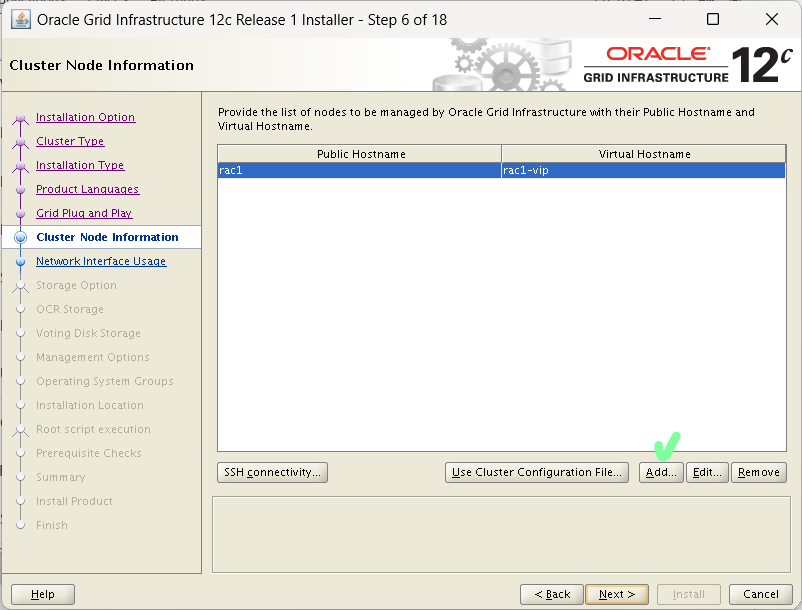802x610 pixels.
Task: Click the Management Options step label
Action: point(93,357)
